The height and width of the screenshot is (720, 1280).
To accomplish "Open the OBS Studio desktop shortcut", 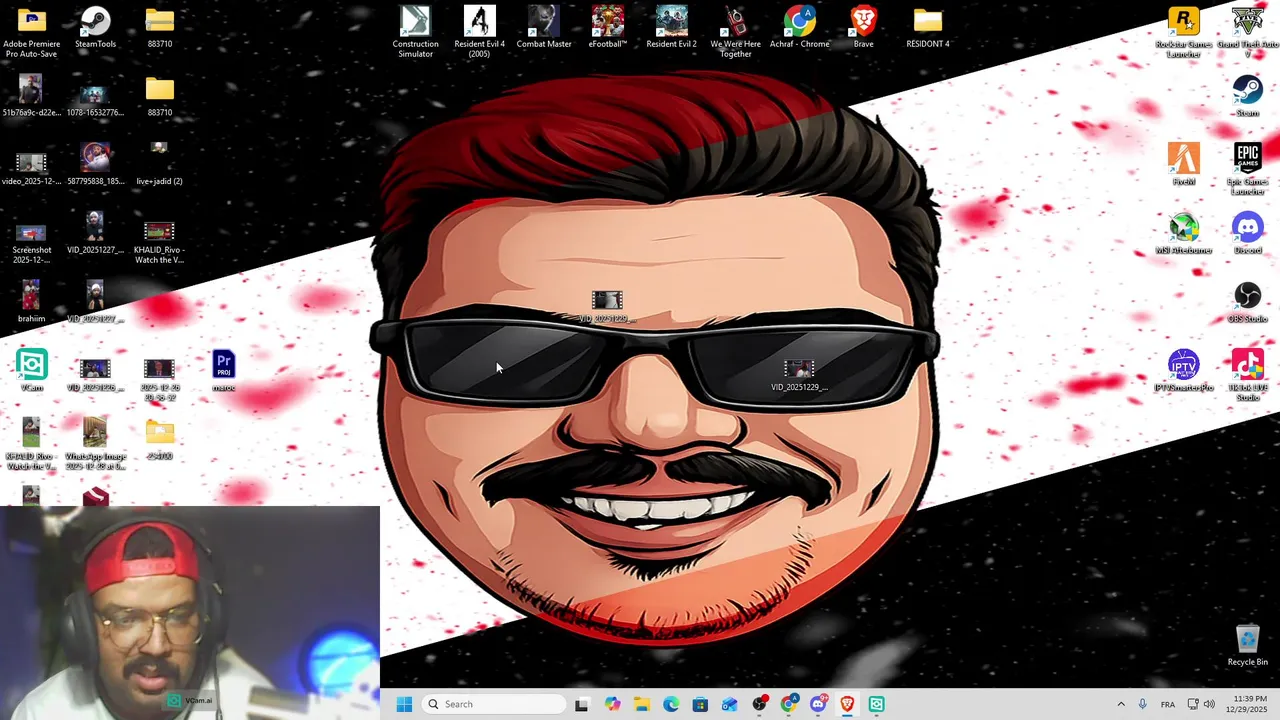I will [1247, 303].
